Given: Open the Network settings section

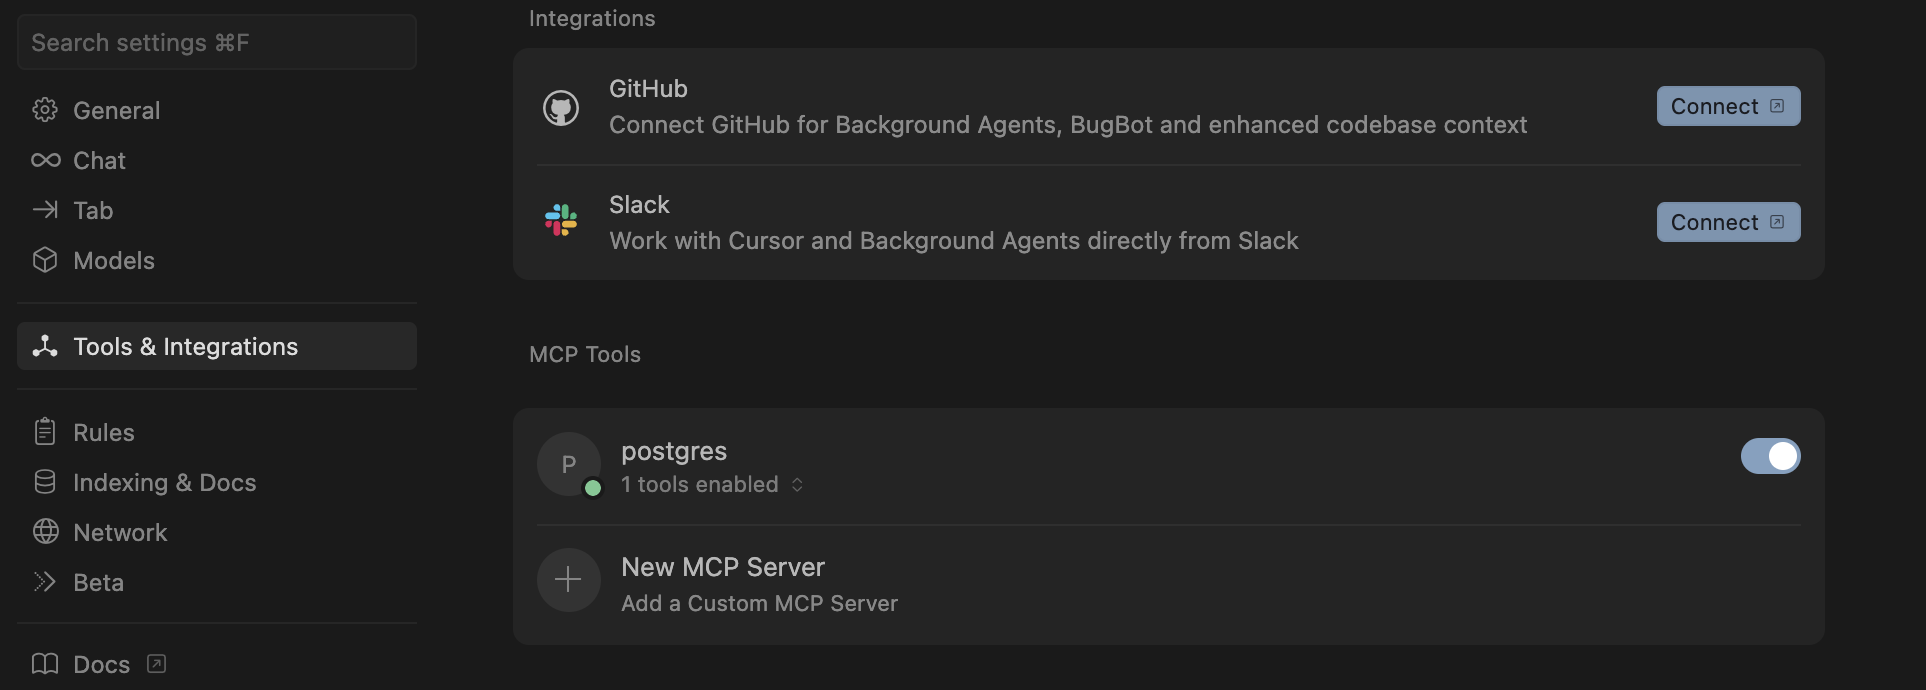Looking at the screenshot, I should (217, 532).
